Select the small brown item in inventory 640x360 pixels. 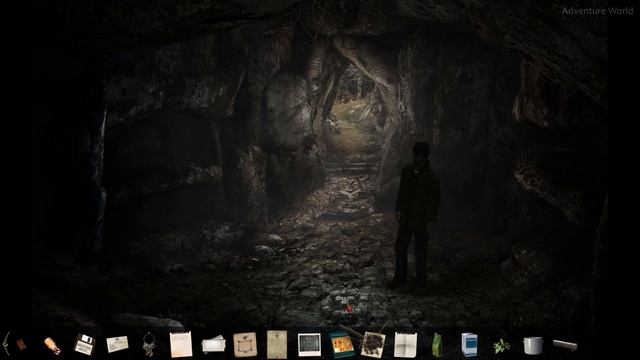(x=21, y=345)
